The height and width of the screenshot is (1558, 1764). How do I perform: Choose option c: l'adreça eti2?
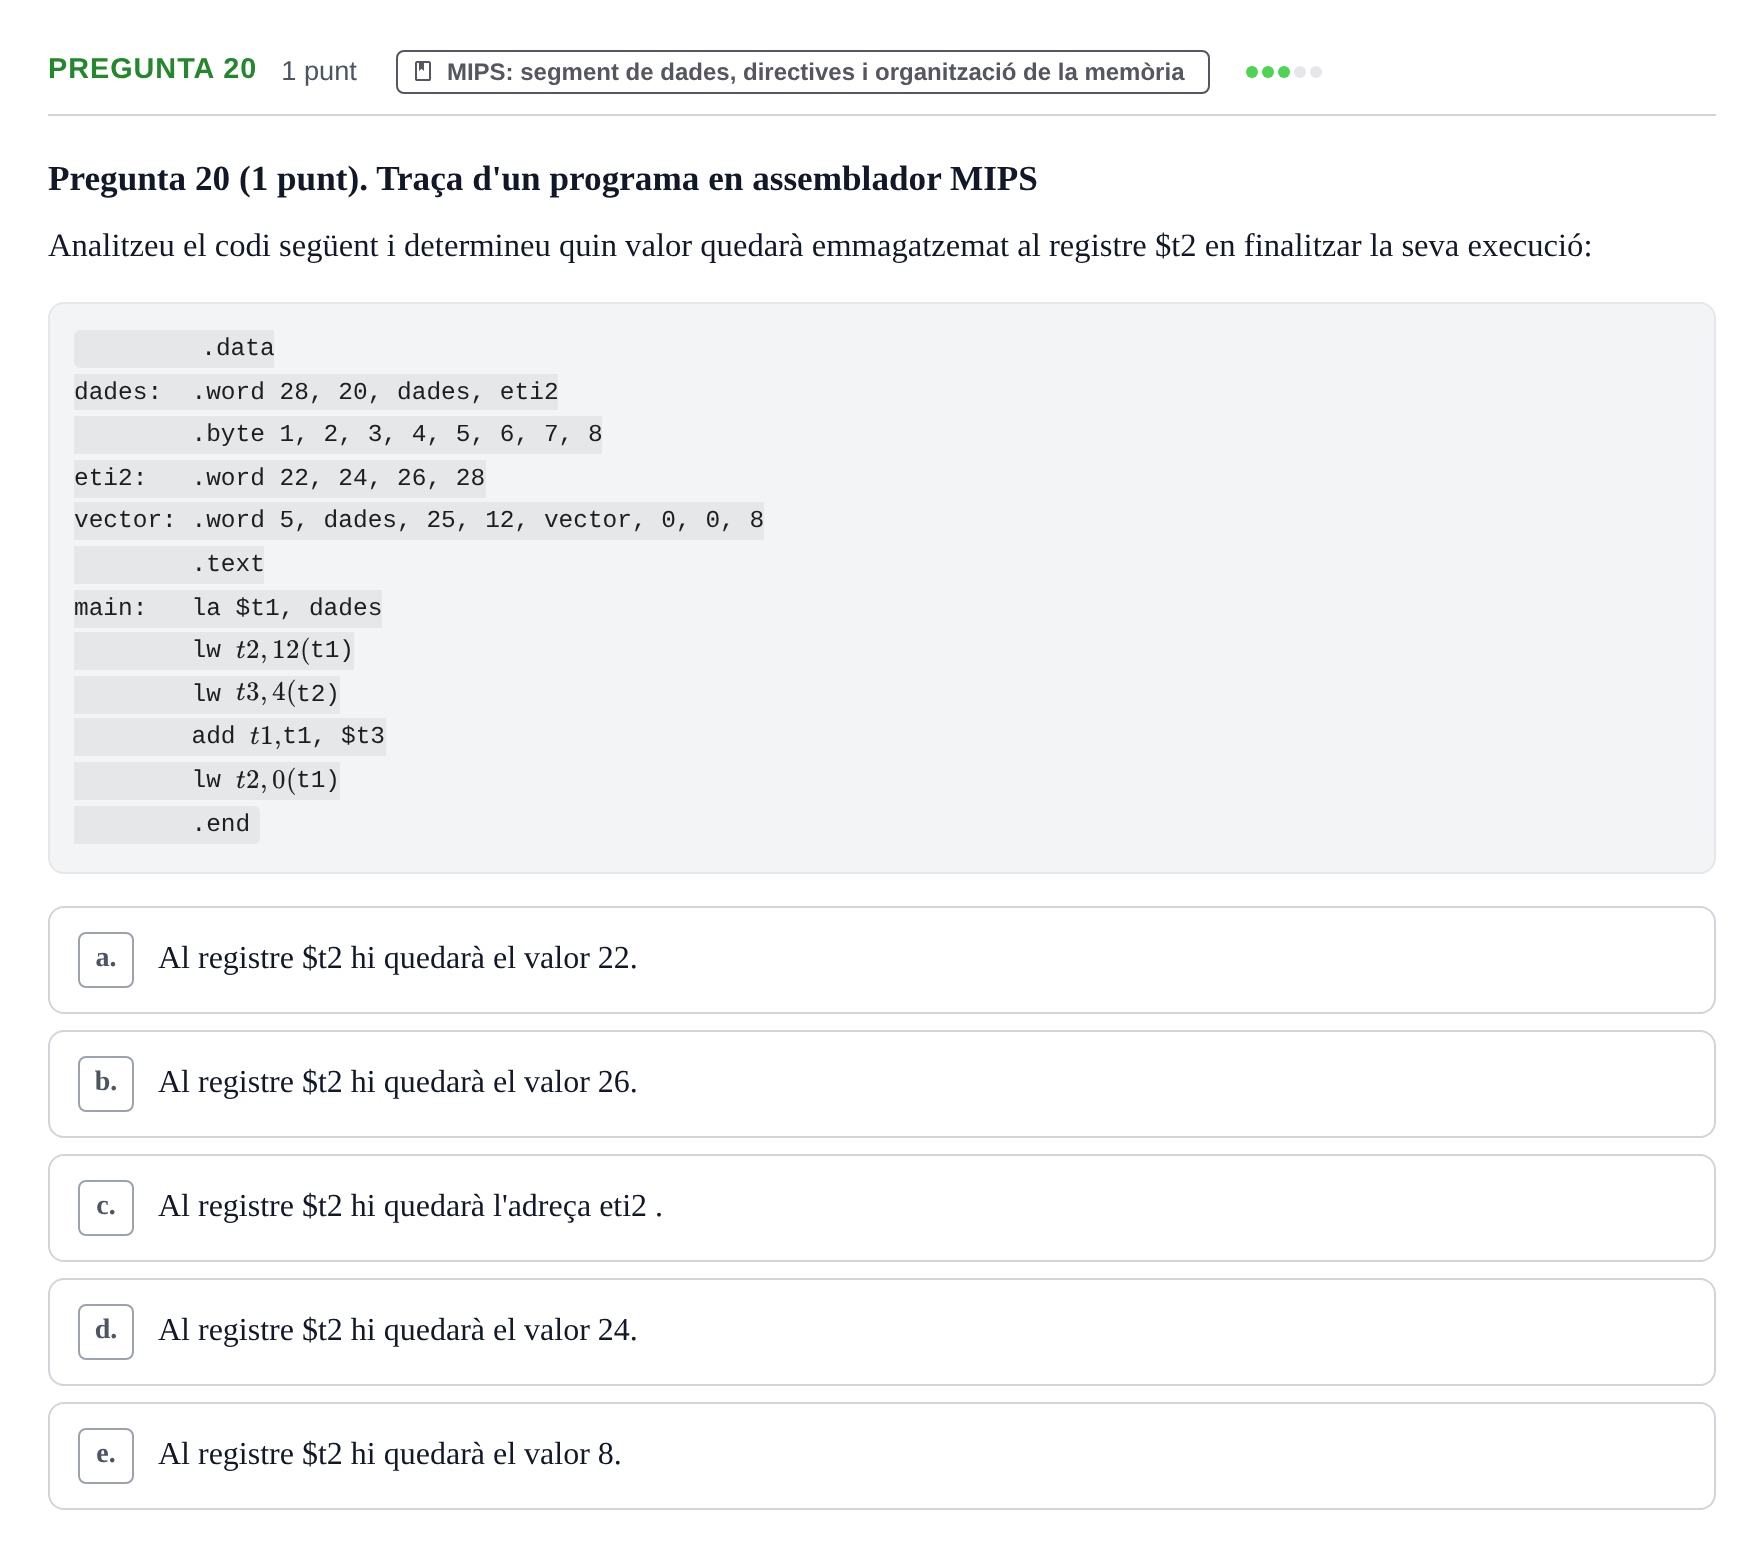pos(881,1208)
